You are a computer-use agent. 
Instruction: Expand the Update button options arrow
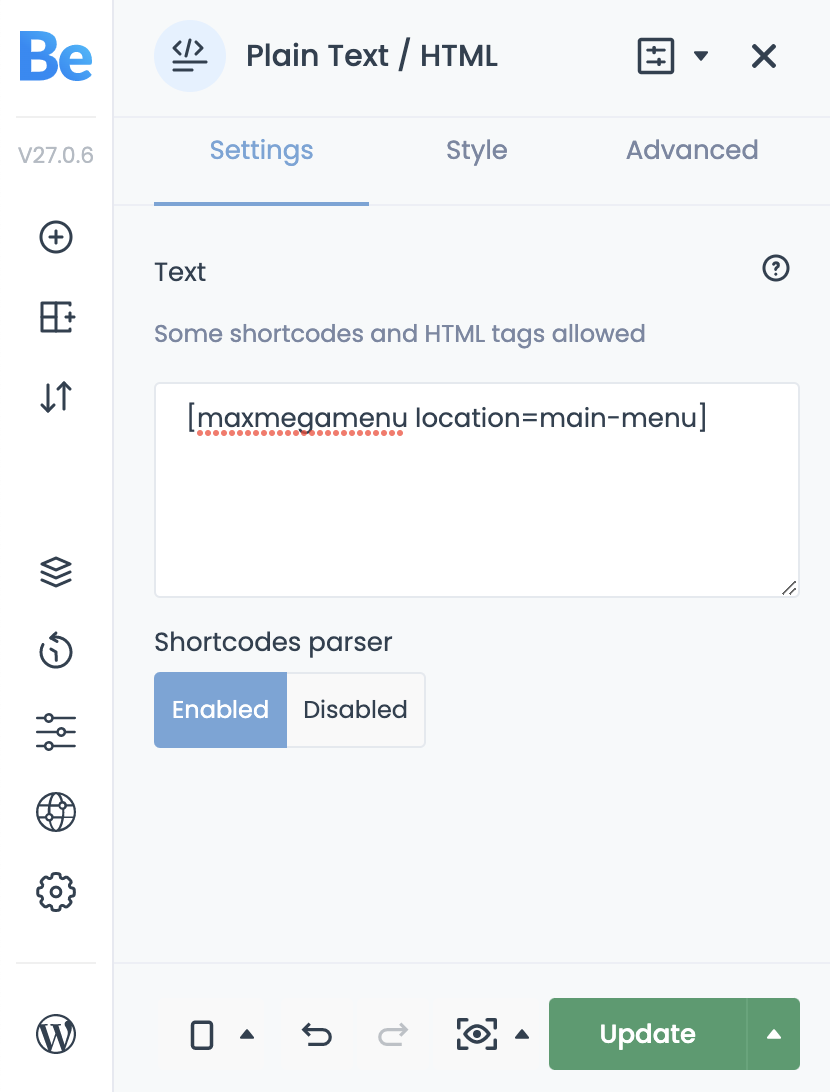pyautogui.click(x=773, y=1034)
